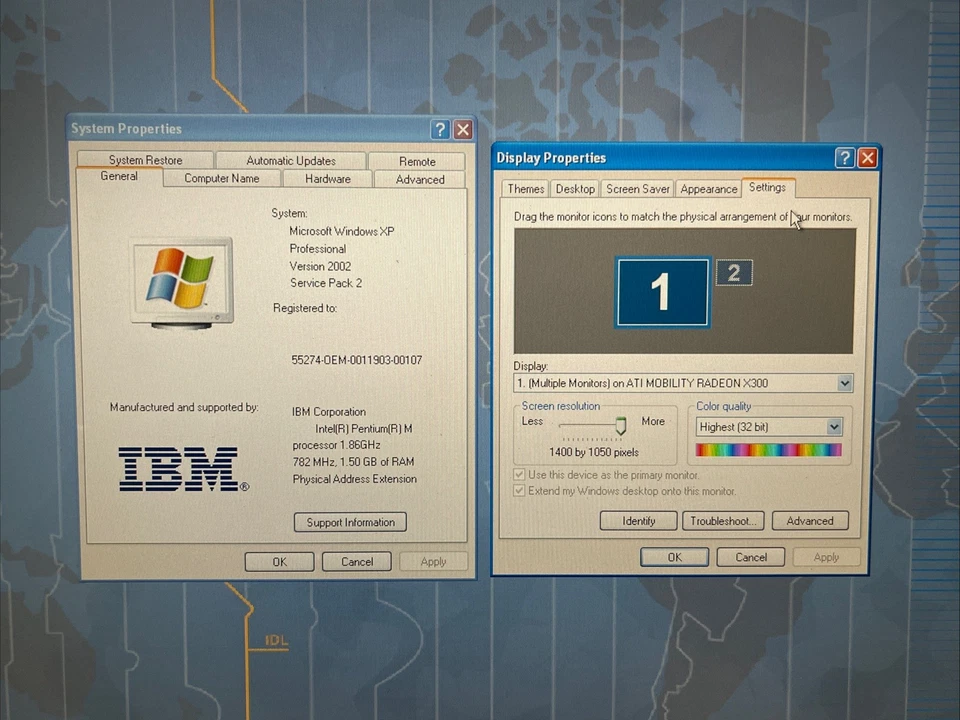This screenshot has width=960, height=720.
Task: Open the Automatic Updates tab
Action: (x=290, y=160)
